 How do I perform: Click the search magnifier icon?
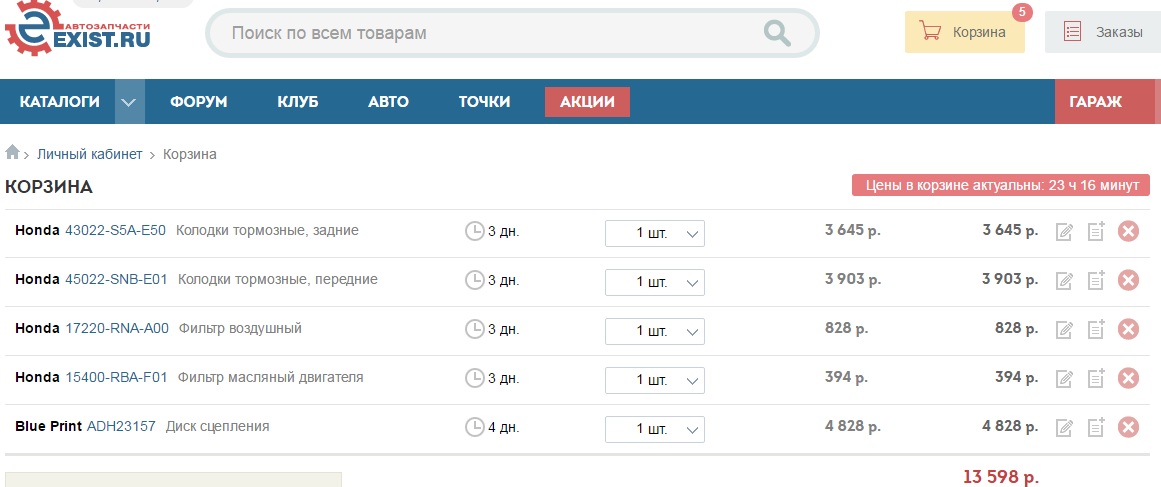point(776,33)
